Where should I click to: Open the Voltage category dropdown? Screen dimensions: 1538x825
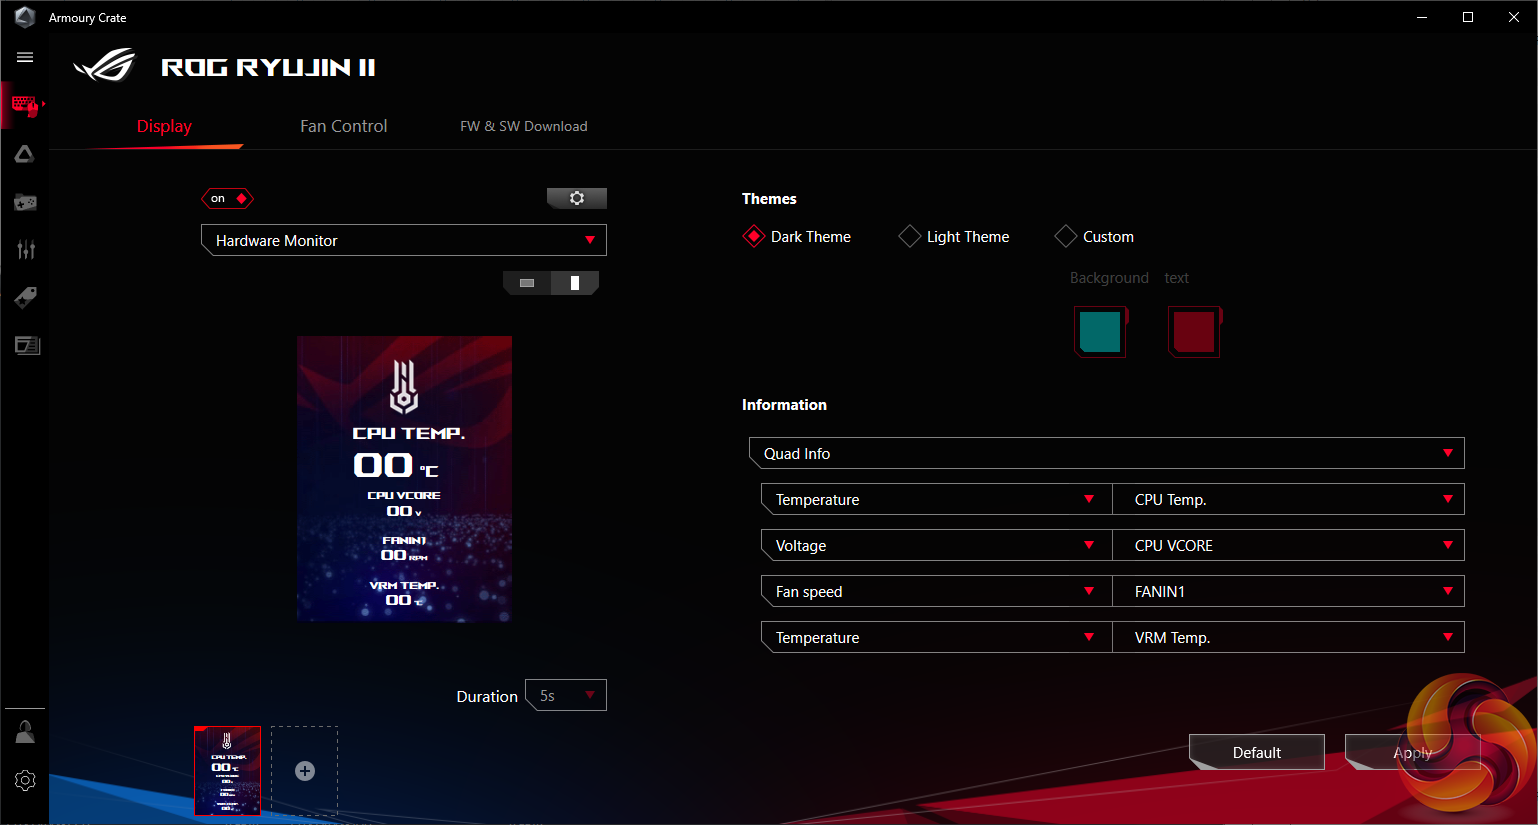click(x=937, y=545)
